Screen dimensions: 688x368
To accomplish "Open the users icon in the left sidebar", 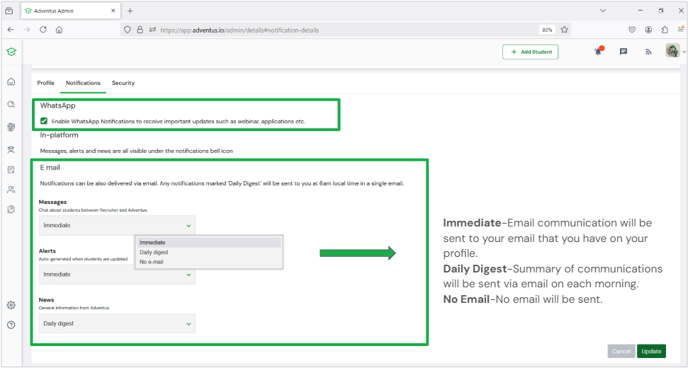I will pos(11,189).
